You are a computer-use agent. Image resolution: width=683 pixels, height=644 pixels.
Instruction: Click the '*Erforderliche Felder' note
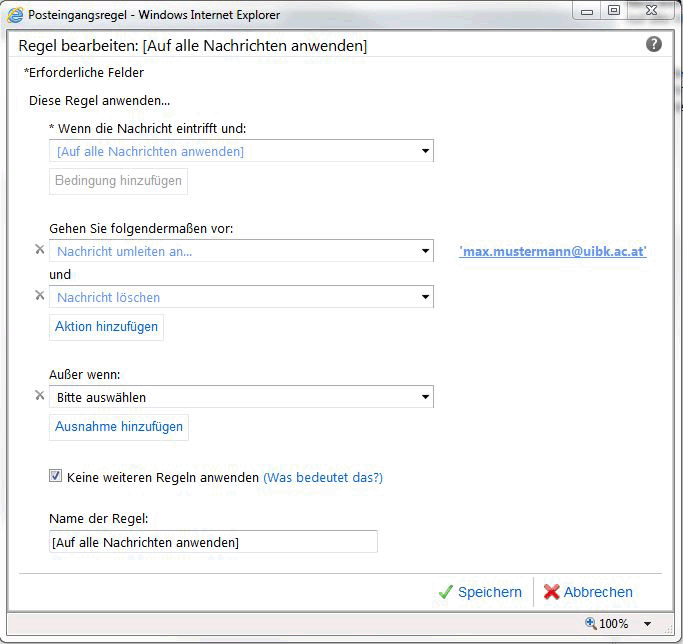84,73
